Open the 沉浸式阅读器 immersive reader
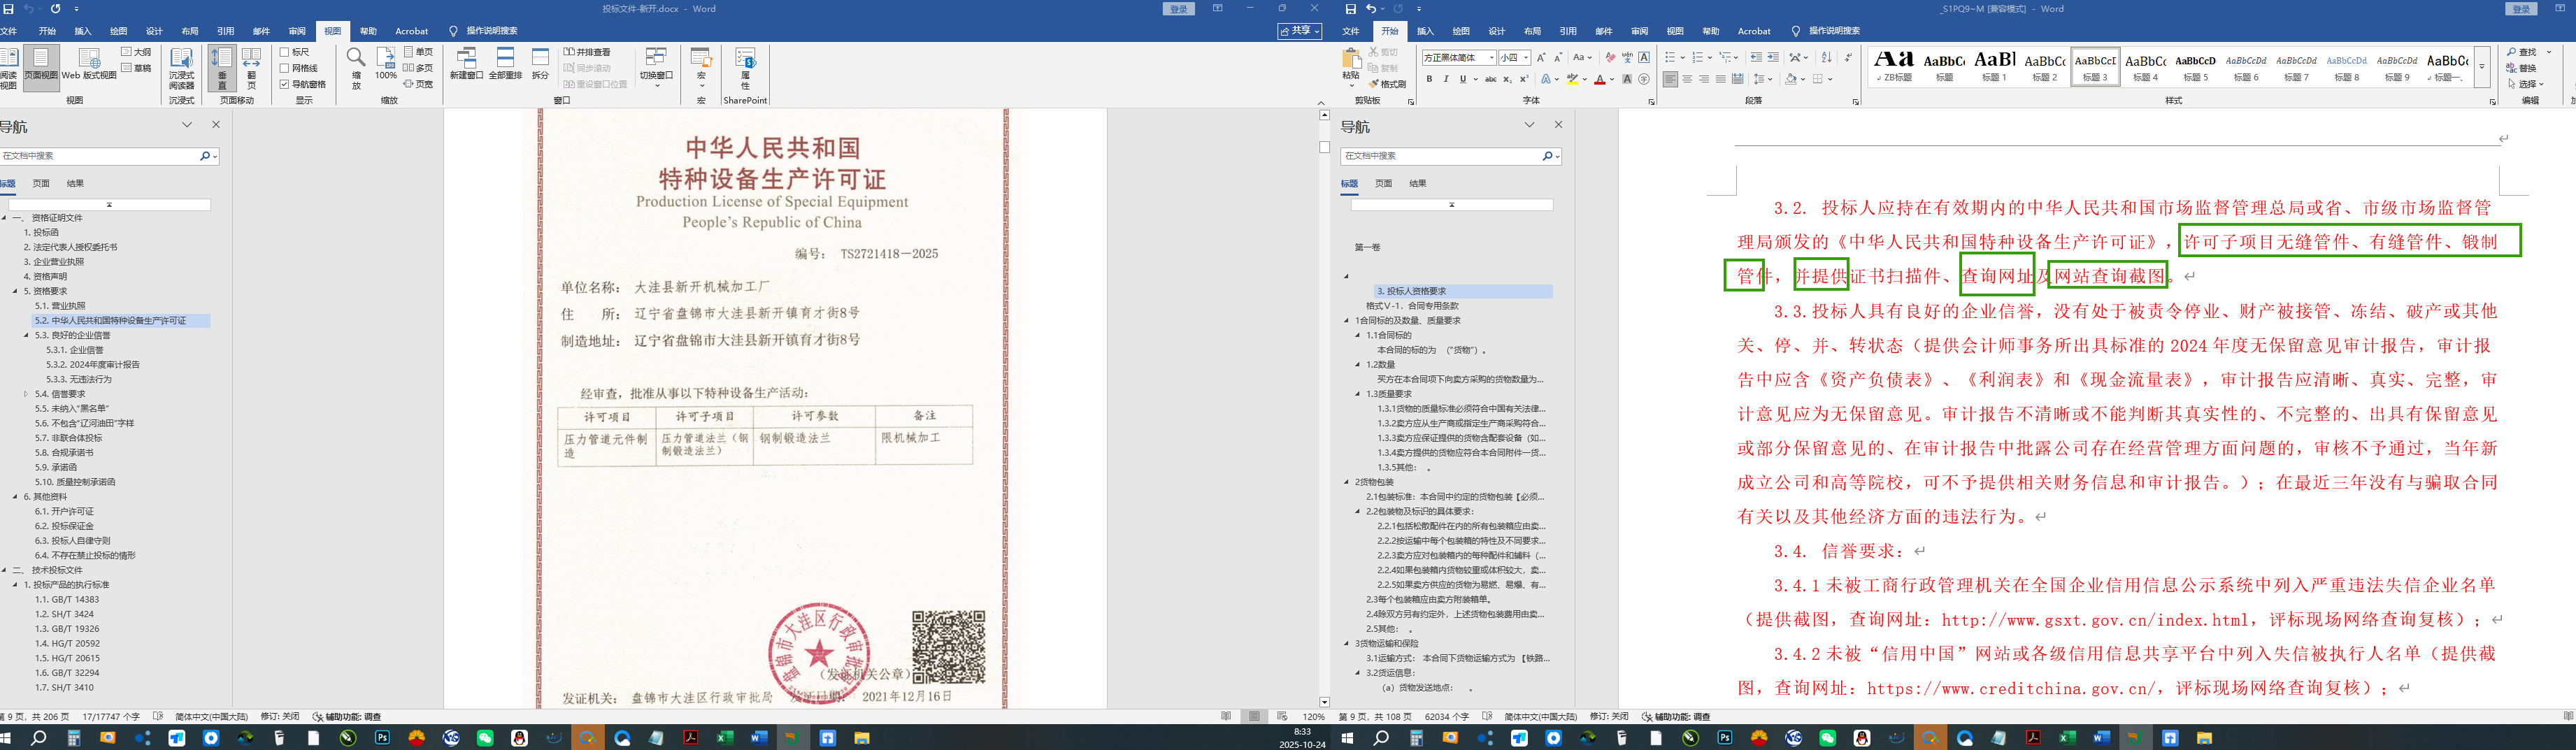Image resolution: width=2576 pixels, height=750 pixels. click(181, 67)
